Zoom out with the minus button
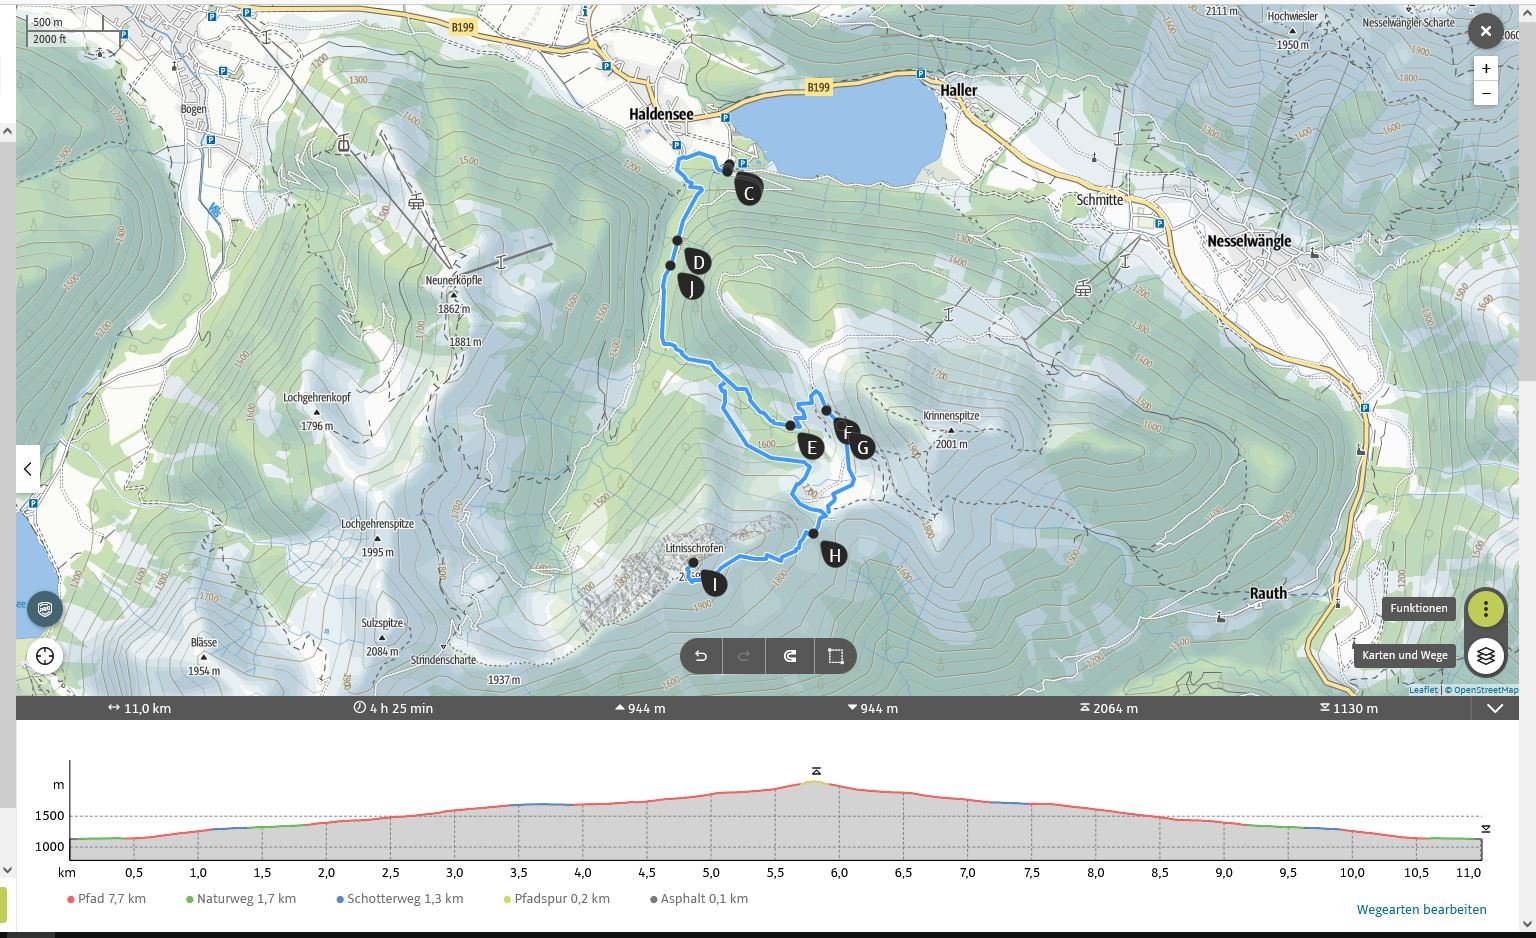This screenshot has height=938, width=1536. (x=1485, y=93)
